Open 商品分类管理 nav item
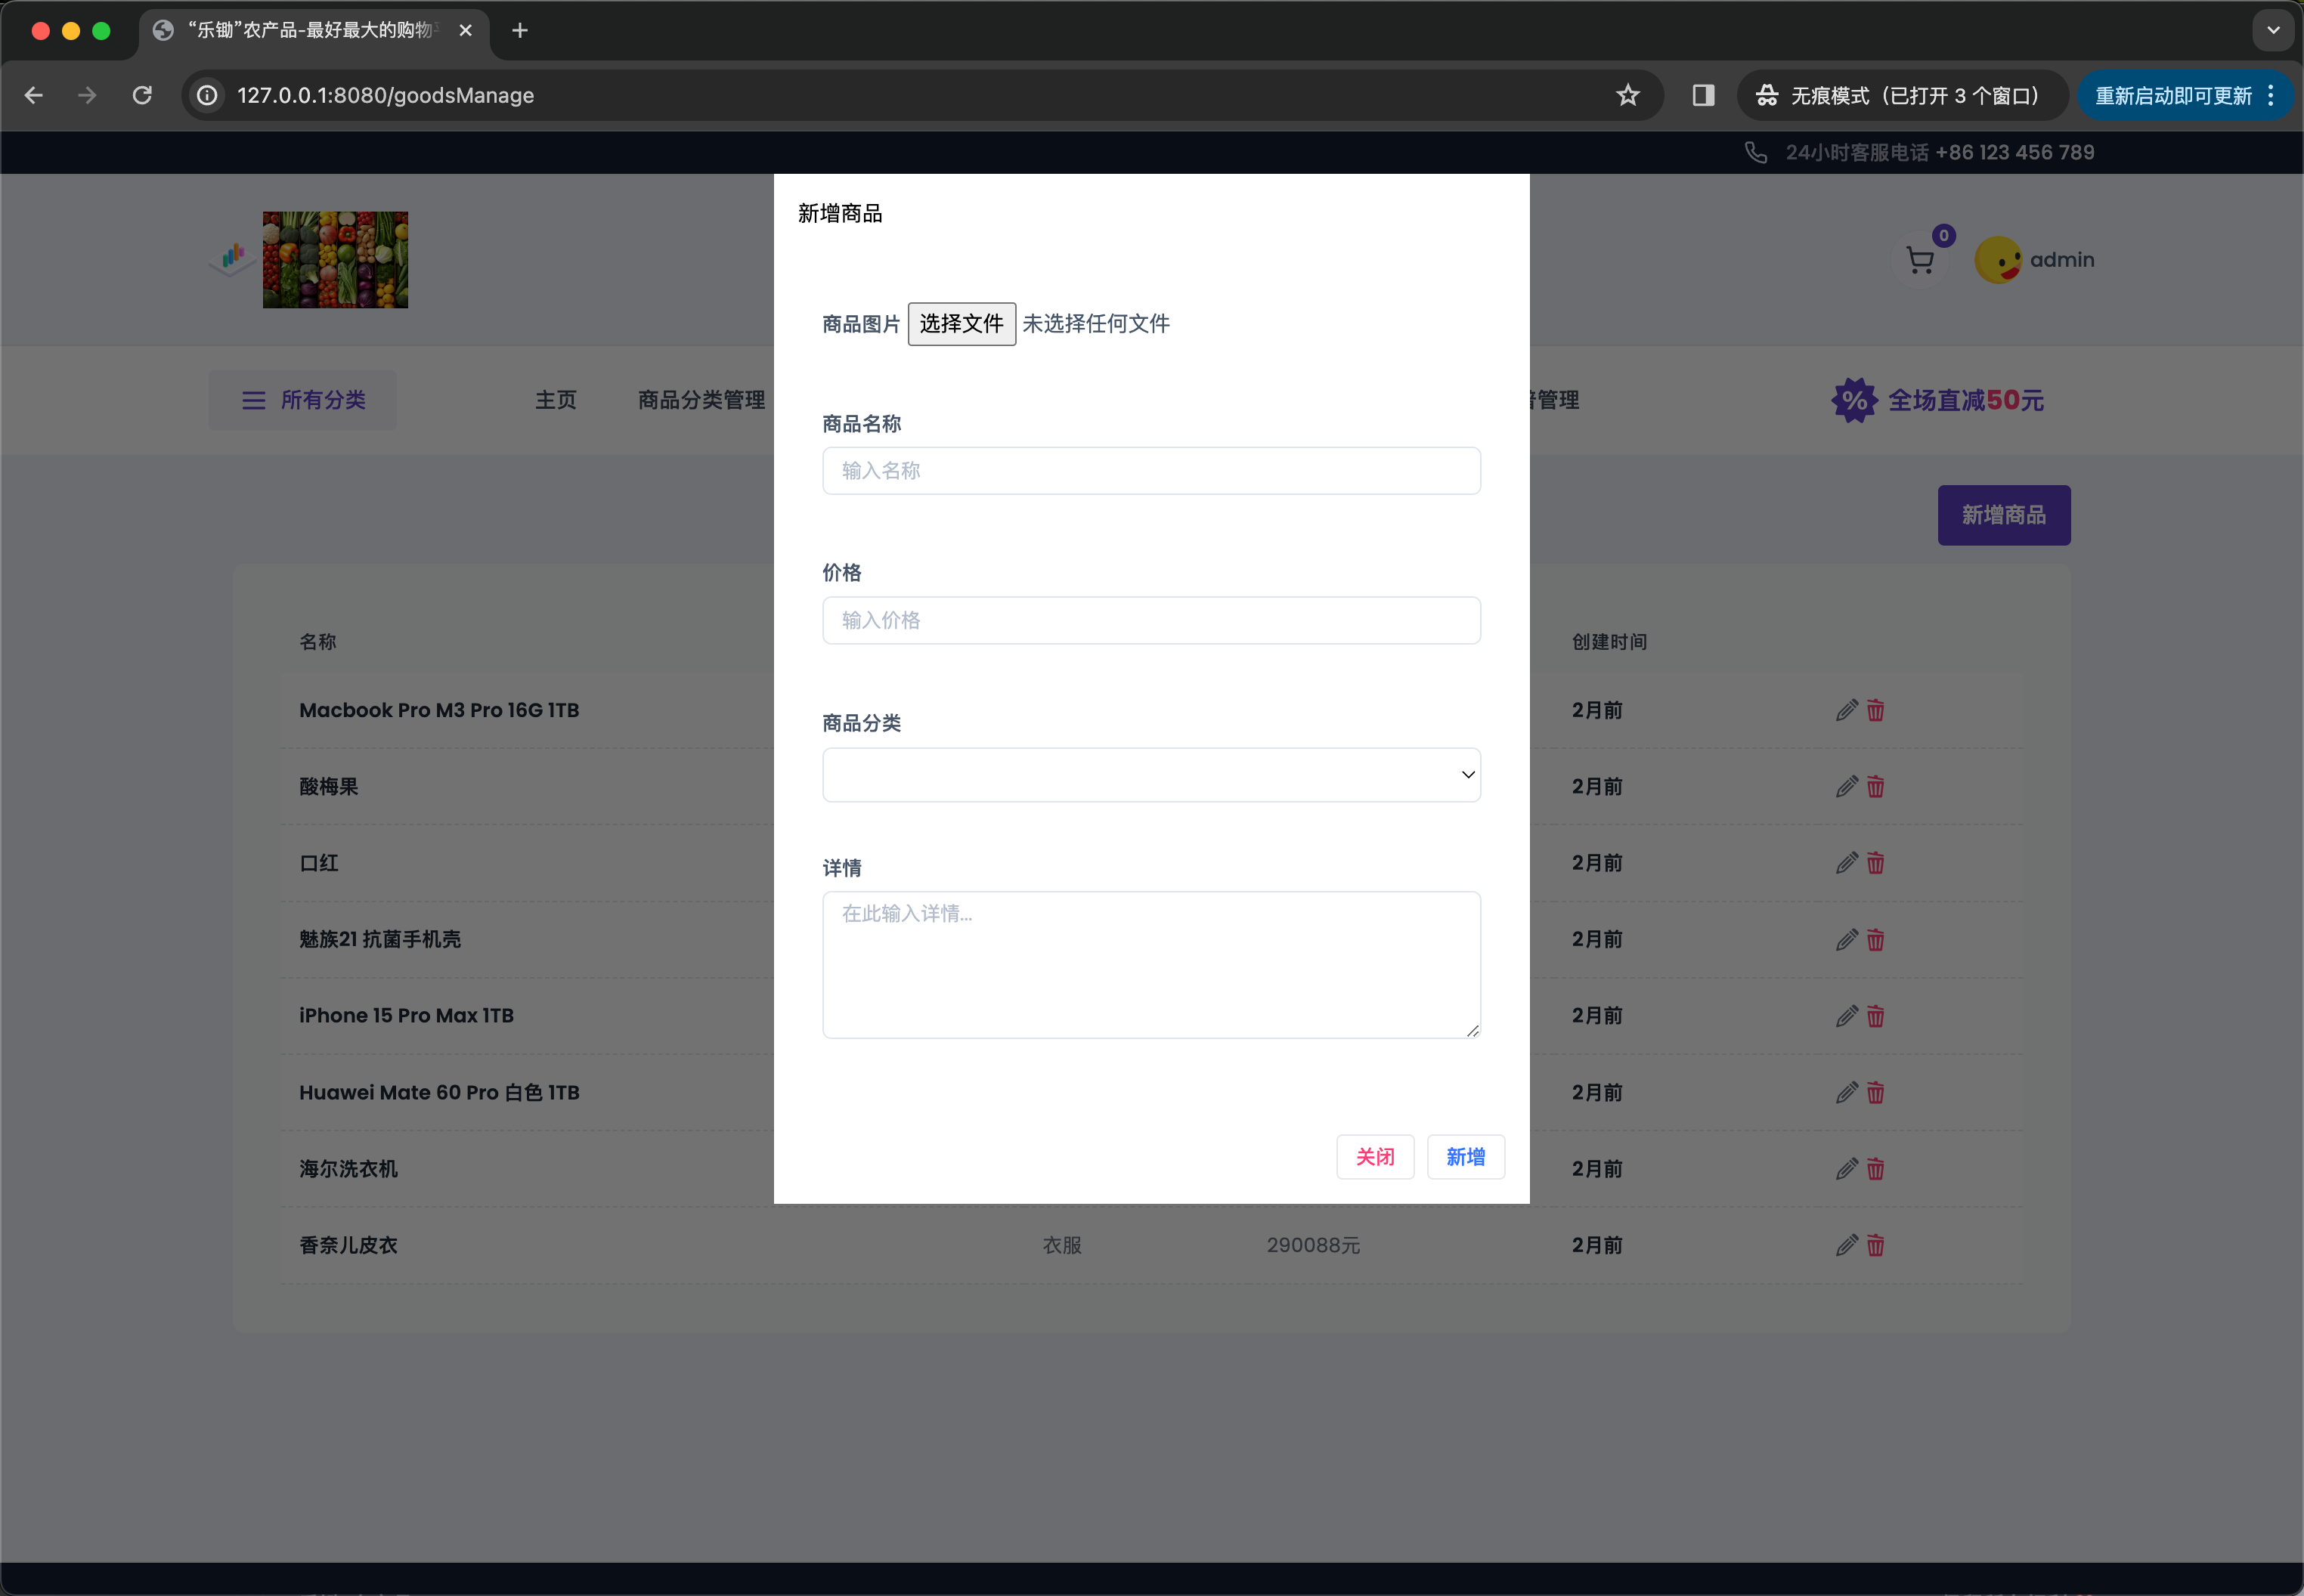The width and height of the screenshot is (2304, 1596). [701, 400]
